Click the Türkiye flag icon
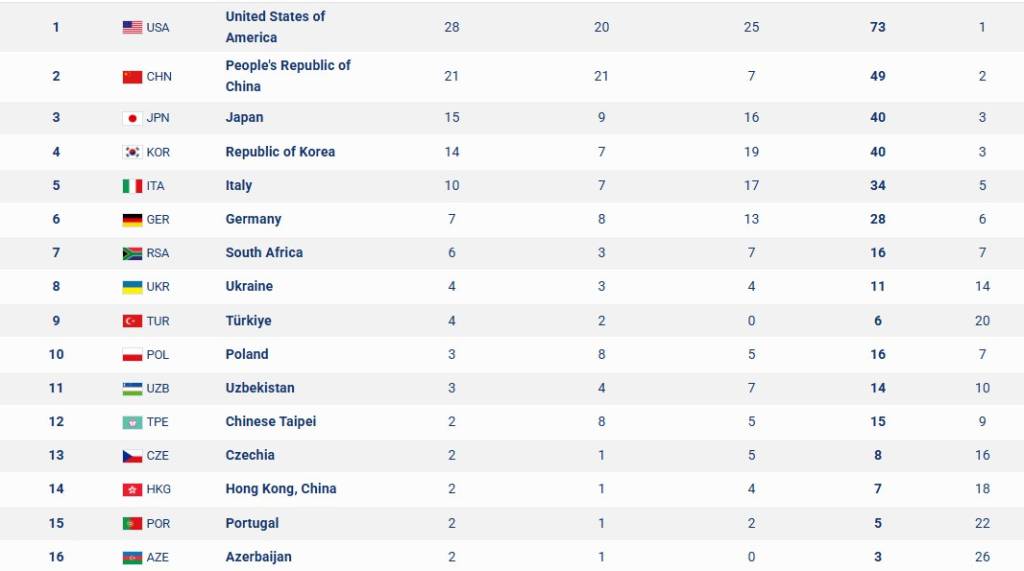The image size is (1024, 571). [132, 321]
